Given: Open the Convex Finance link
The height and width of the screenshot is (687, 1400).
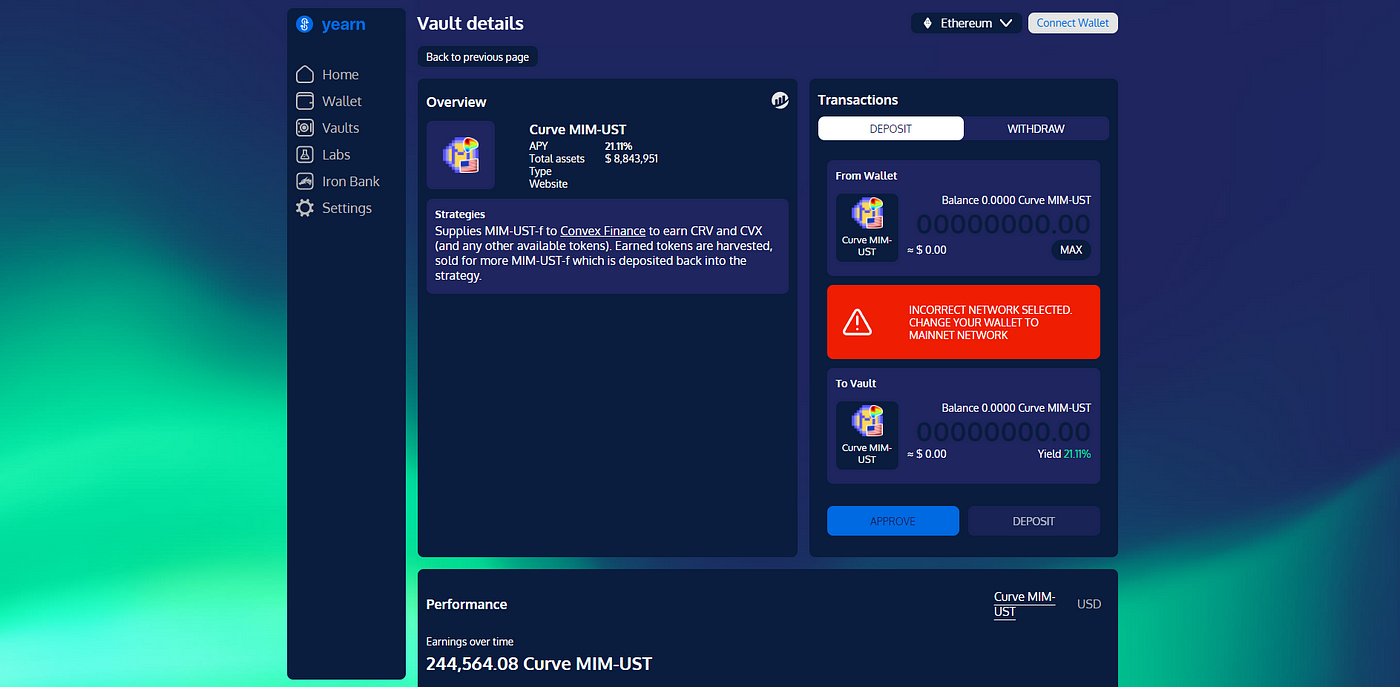Looking at the screenshot, I should point(603,231).
